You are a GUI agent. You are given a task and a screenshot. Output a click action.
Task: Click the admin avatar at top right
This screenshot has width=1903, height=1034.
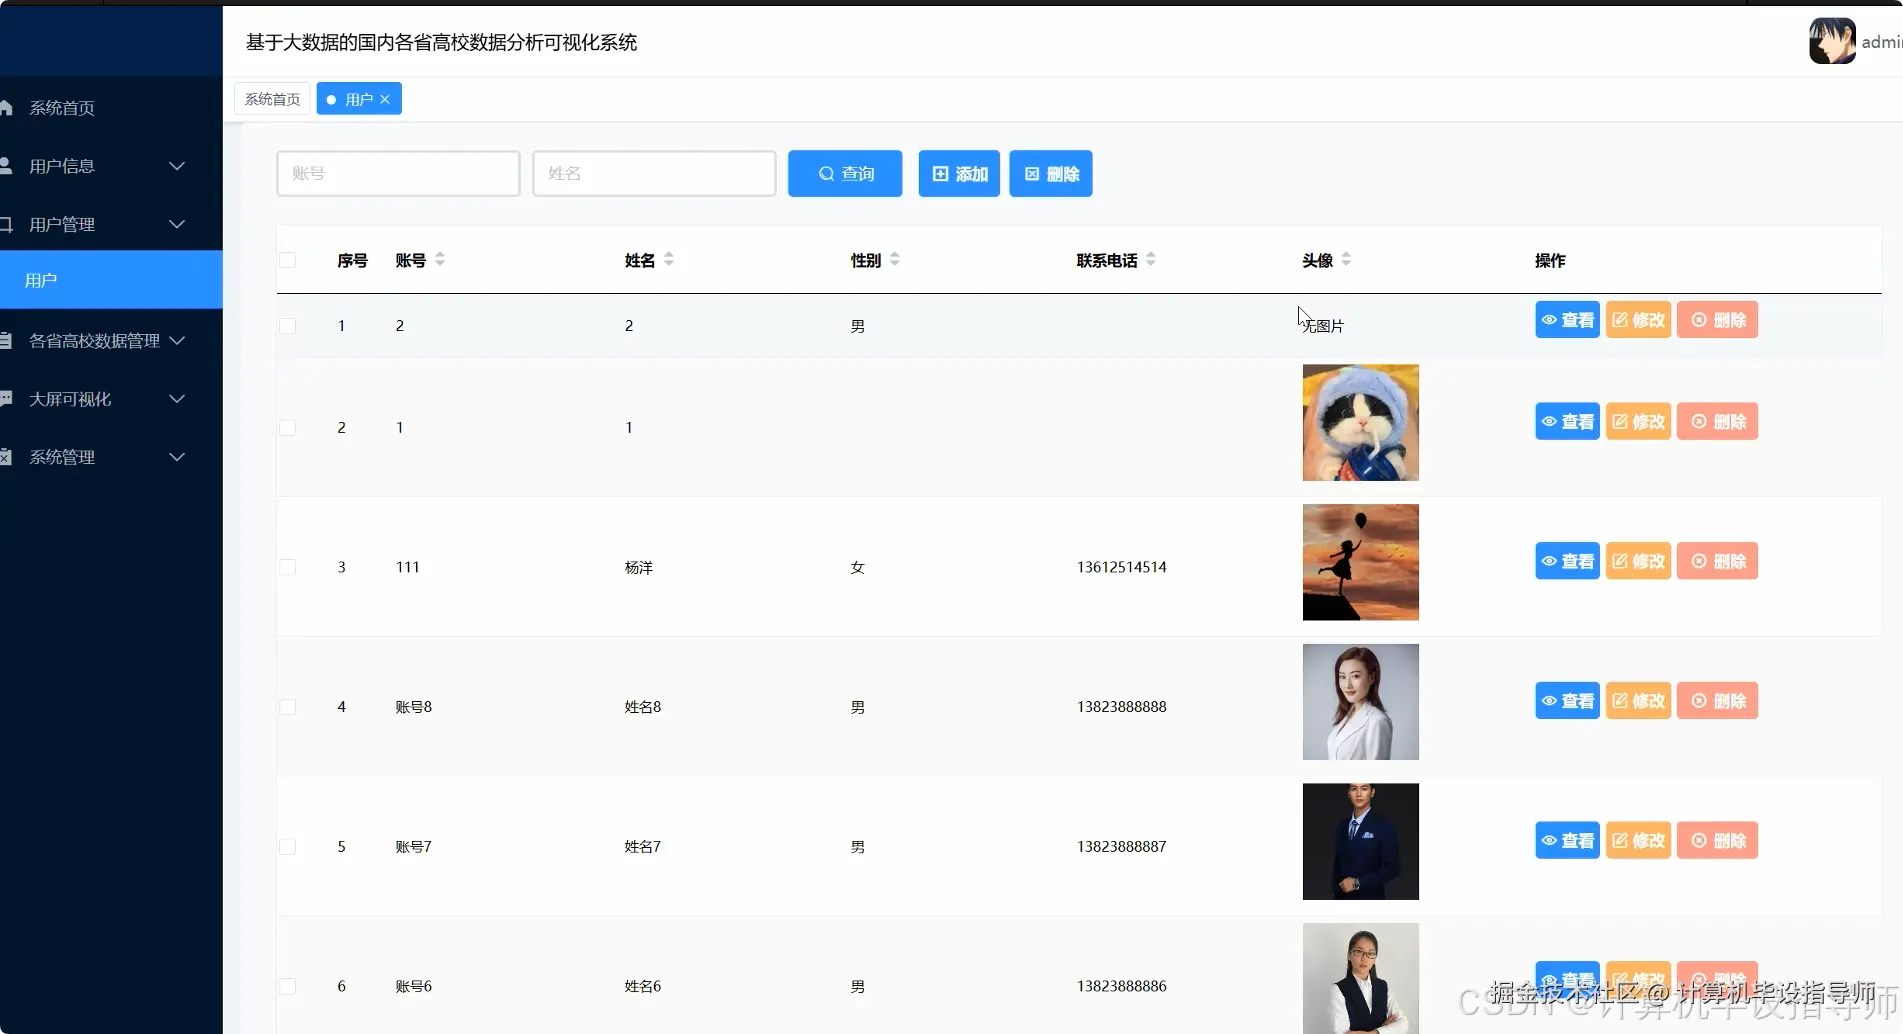1831,41
